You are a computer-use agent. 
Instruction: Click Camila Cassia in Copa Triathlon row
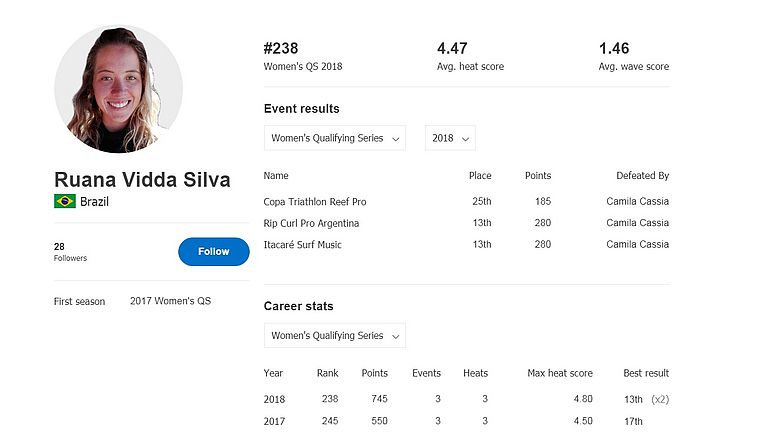(x=637, y=201)
